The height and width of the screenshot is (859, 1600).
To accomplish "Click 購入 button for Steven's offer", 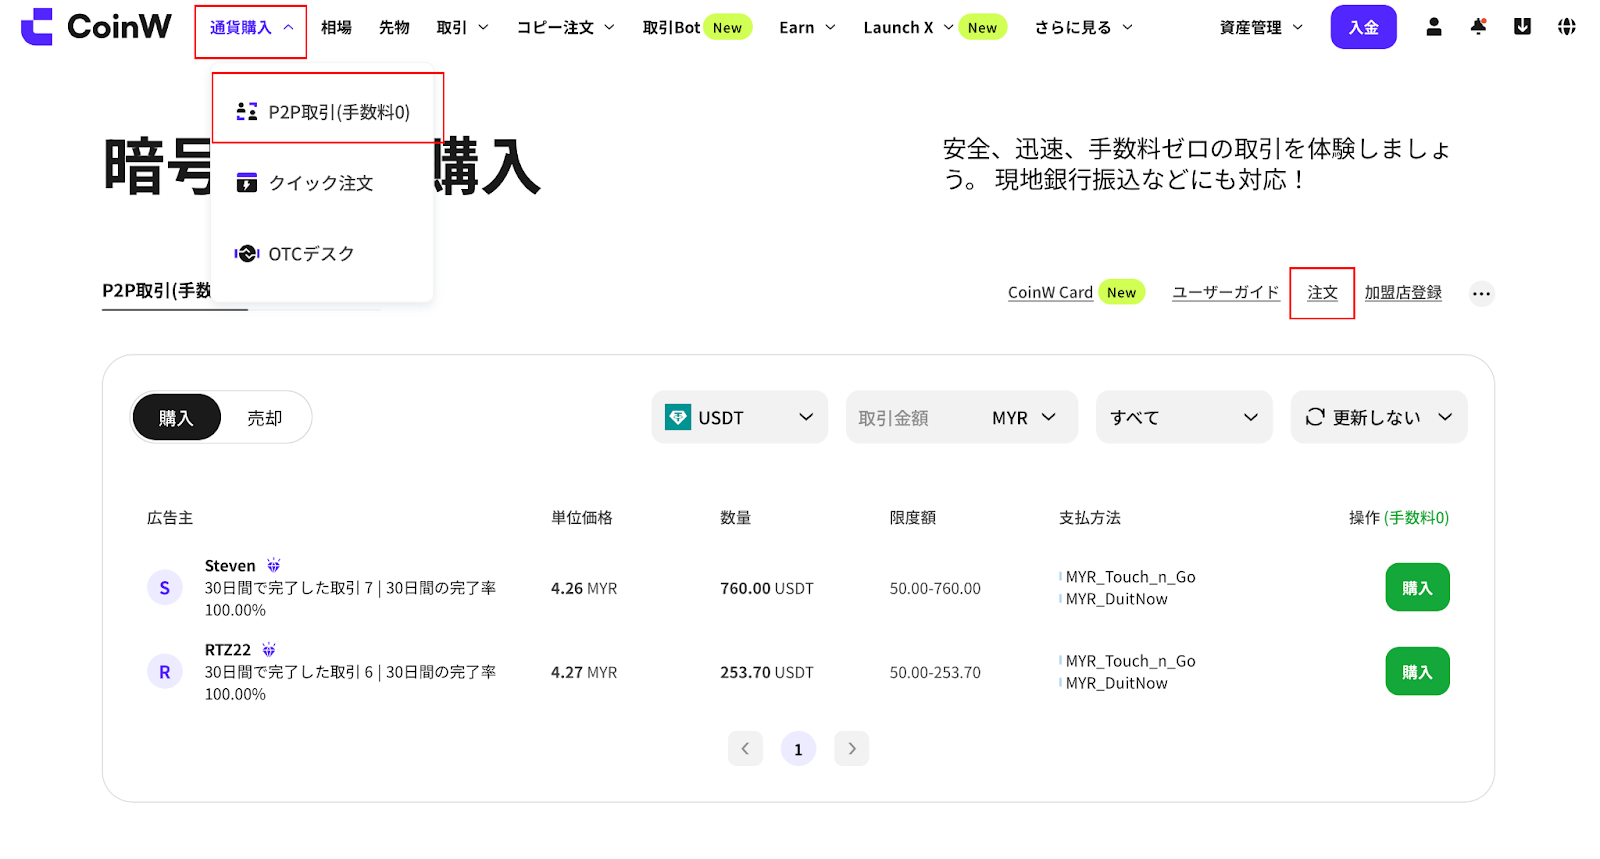I will point(1417,588).
